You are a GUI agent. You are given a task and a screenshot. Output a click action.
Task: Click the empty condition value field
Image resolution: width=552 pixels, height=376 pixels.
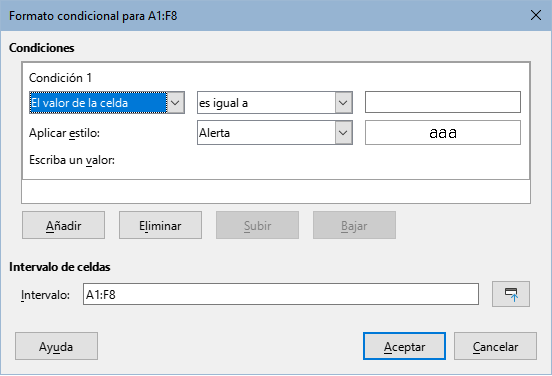coord(443,102)
